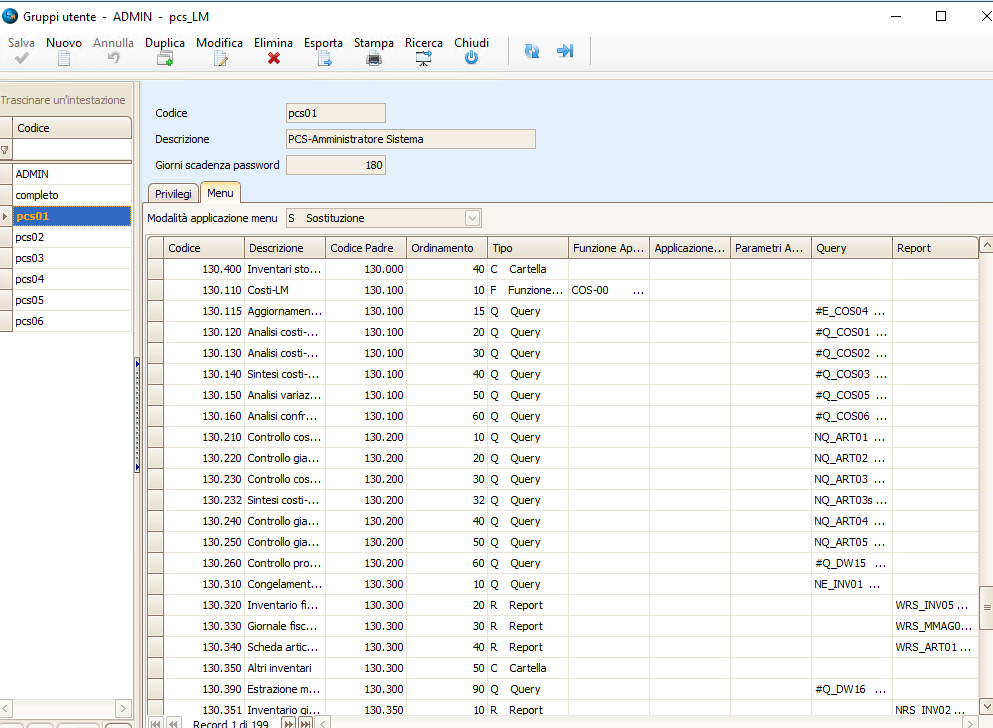Print using the Stampa icon
Image resolution: width=993 pixels, height=728 pixels.
click(x=373, y=58)
